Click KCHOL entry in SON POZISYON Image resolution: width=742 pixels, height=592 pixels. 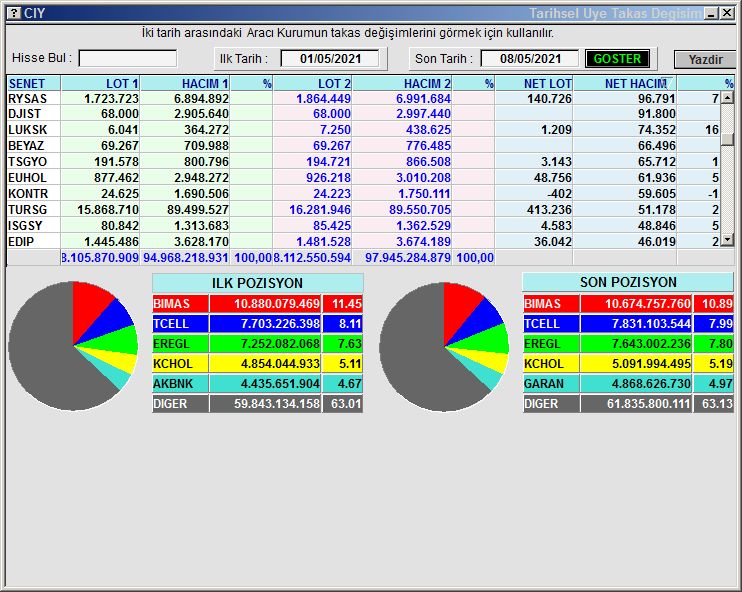click(628, 364)
